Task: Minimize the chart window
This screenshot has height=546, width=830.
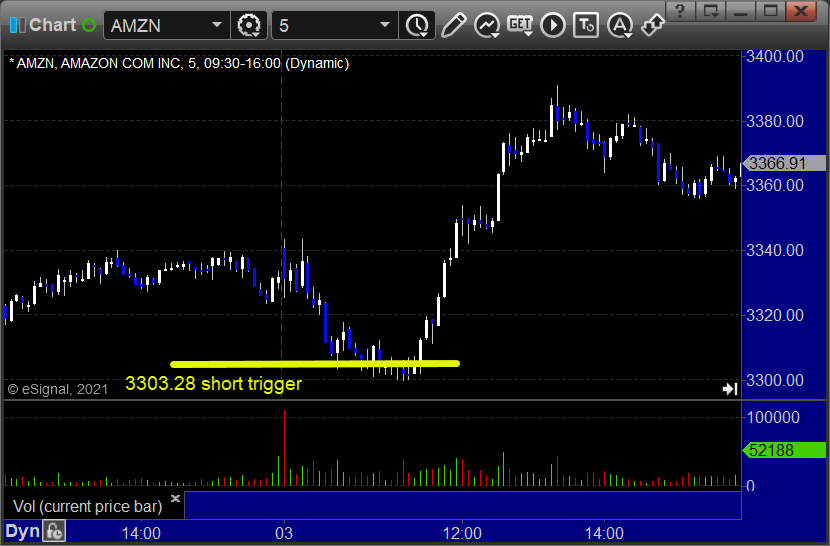Action: (x=741, y=11)
